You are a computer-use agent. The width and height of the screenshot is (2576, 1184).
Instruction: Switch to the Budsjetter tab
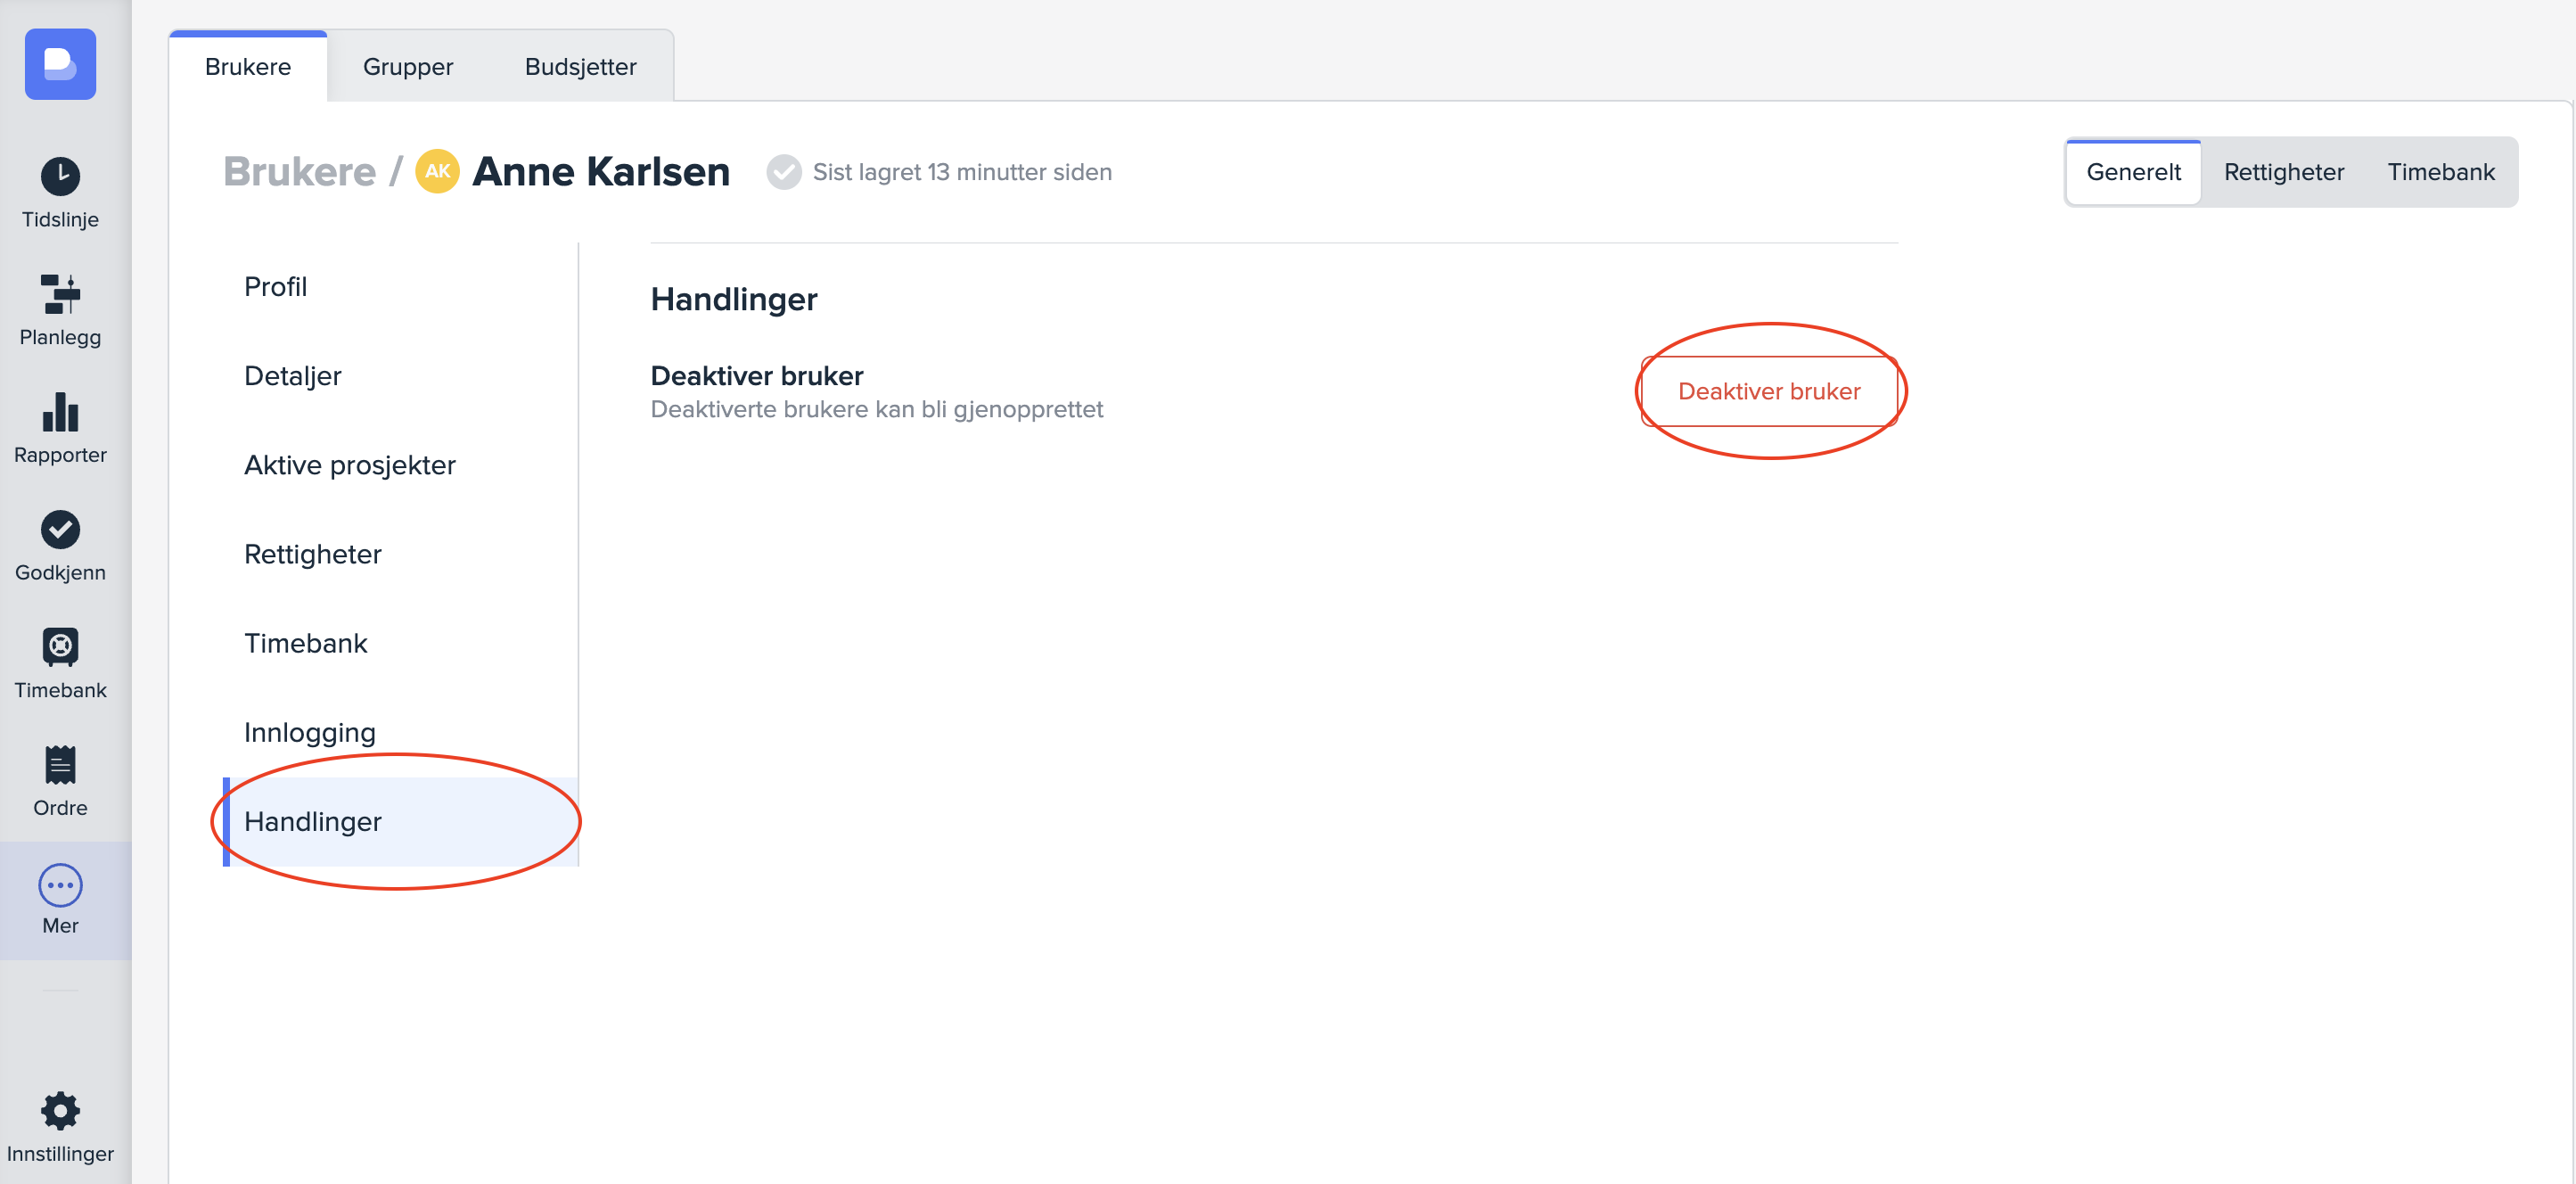click(580, 67)
